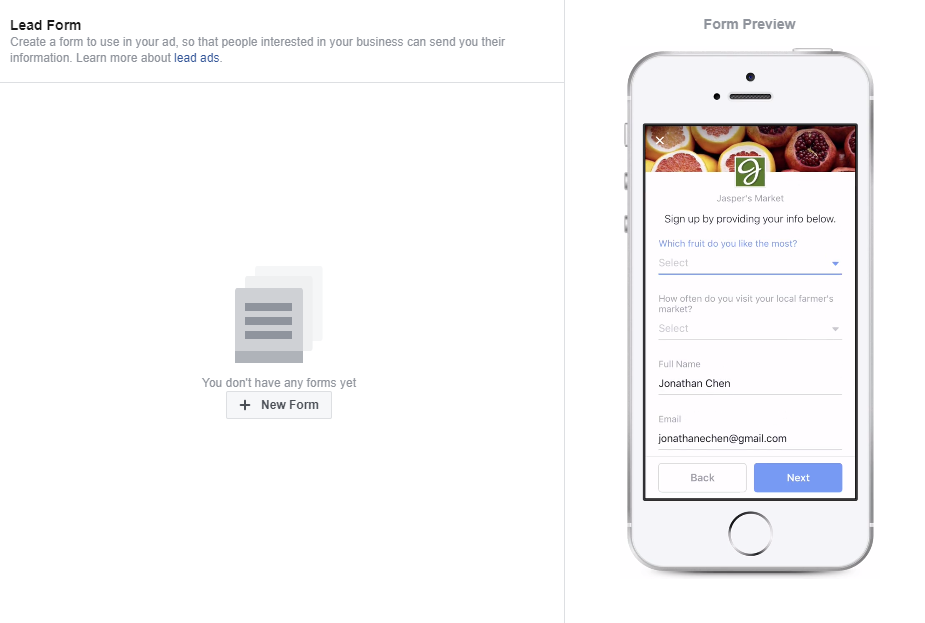Tap the phone's home button circle

[750, 533]
